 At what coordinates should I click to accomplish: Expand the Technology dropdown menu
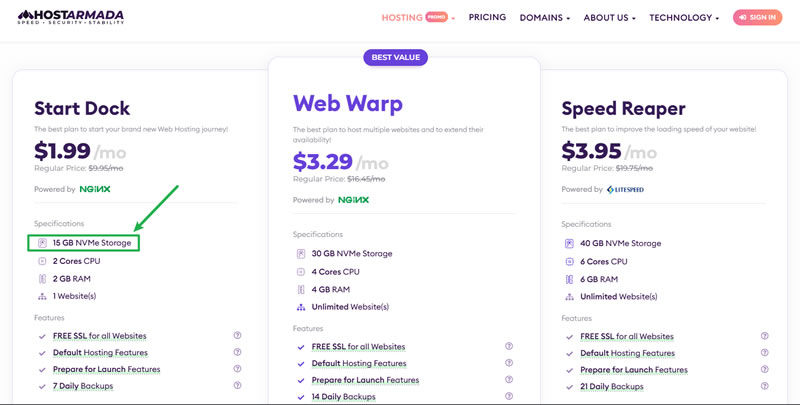[684, 17]
